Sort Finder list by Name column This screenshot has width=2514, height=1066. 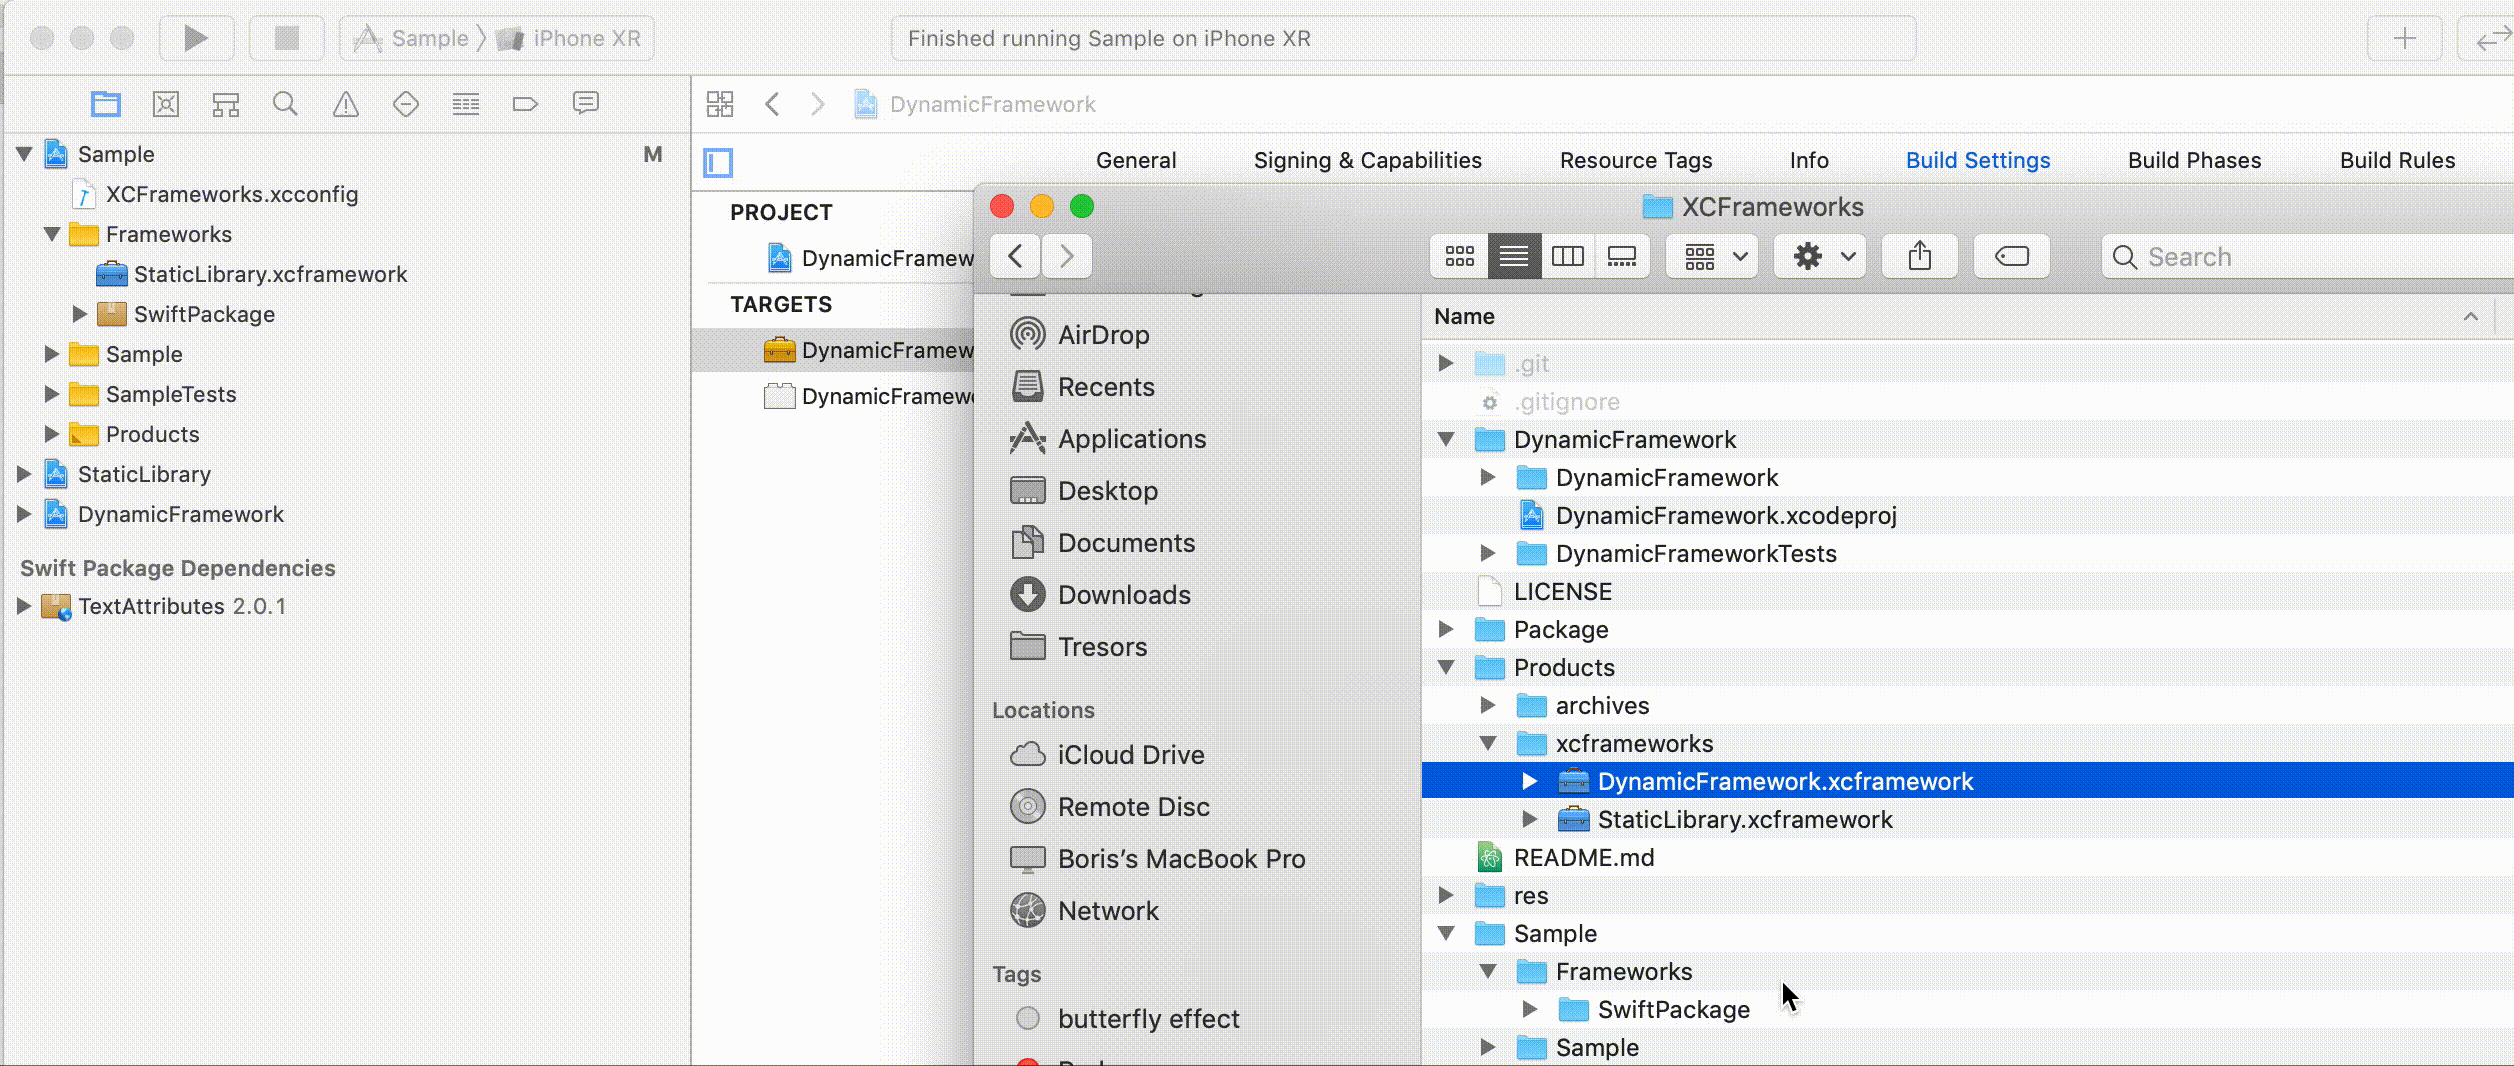1958,316
